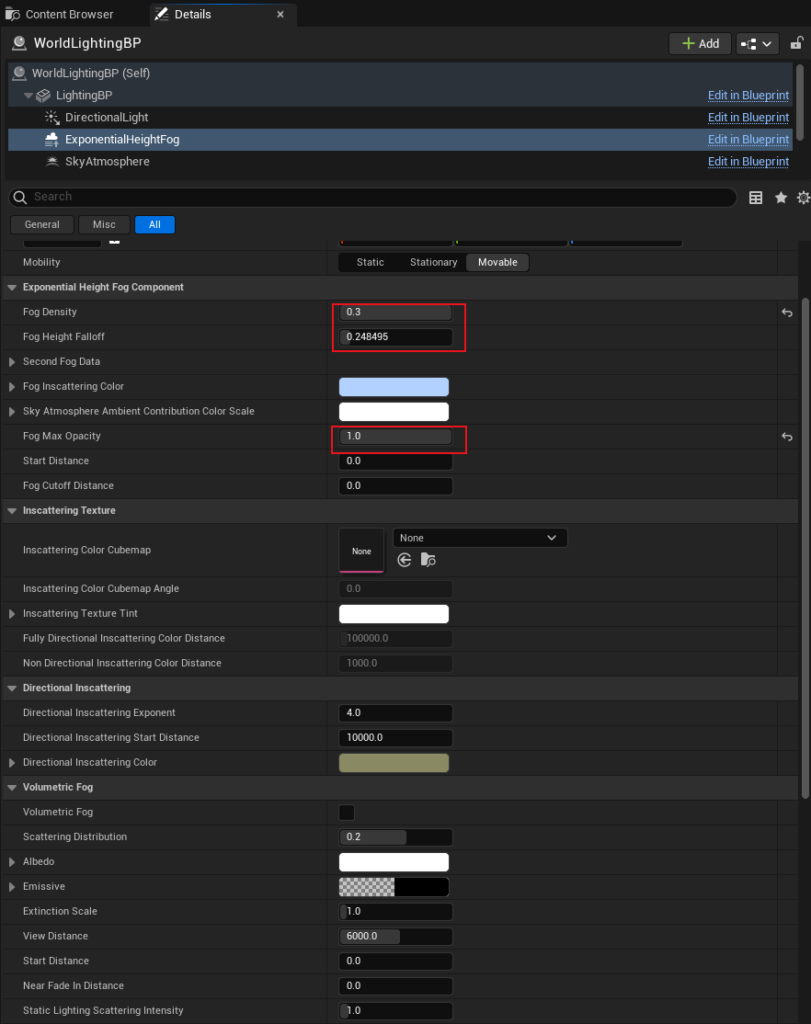Use selected asset arrow for cubemap
Screen dimensions: 811x1024
point(405,560)
